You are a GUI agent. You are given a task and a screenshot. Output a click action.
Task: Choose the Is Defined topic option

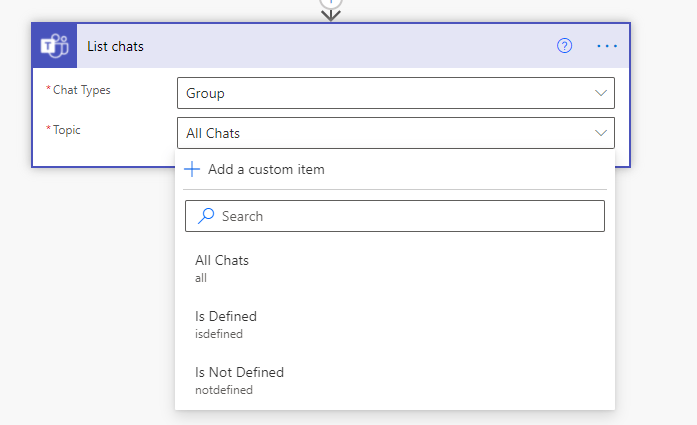pos(226,317)
